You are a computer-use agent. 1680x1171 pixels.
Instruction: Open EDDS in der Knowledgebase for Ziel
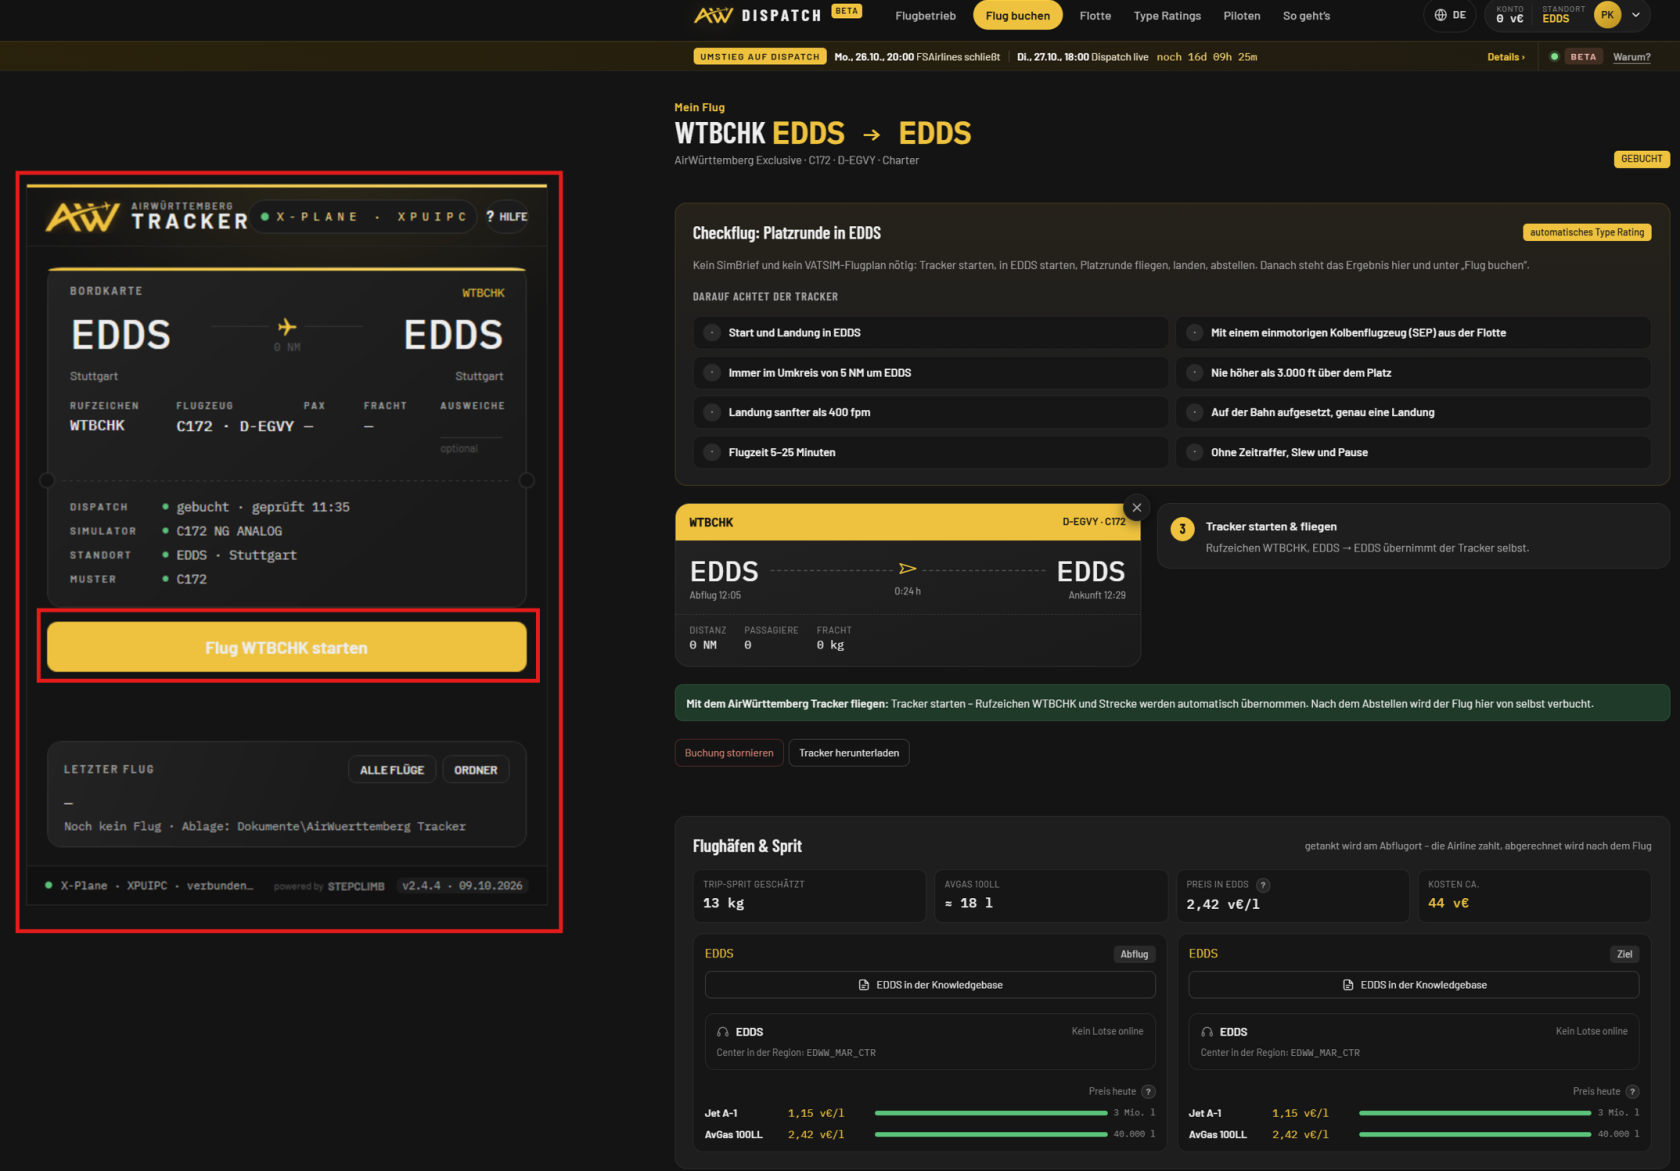(1414, 985)
